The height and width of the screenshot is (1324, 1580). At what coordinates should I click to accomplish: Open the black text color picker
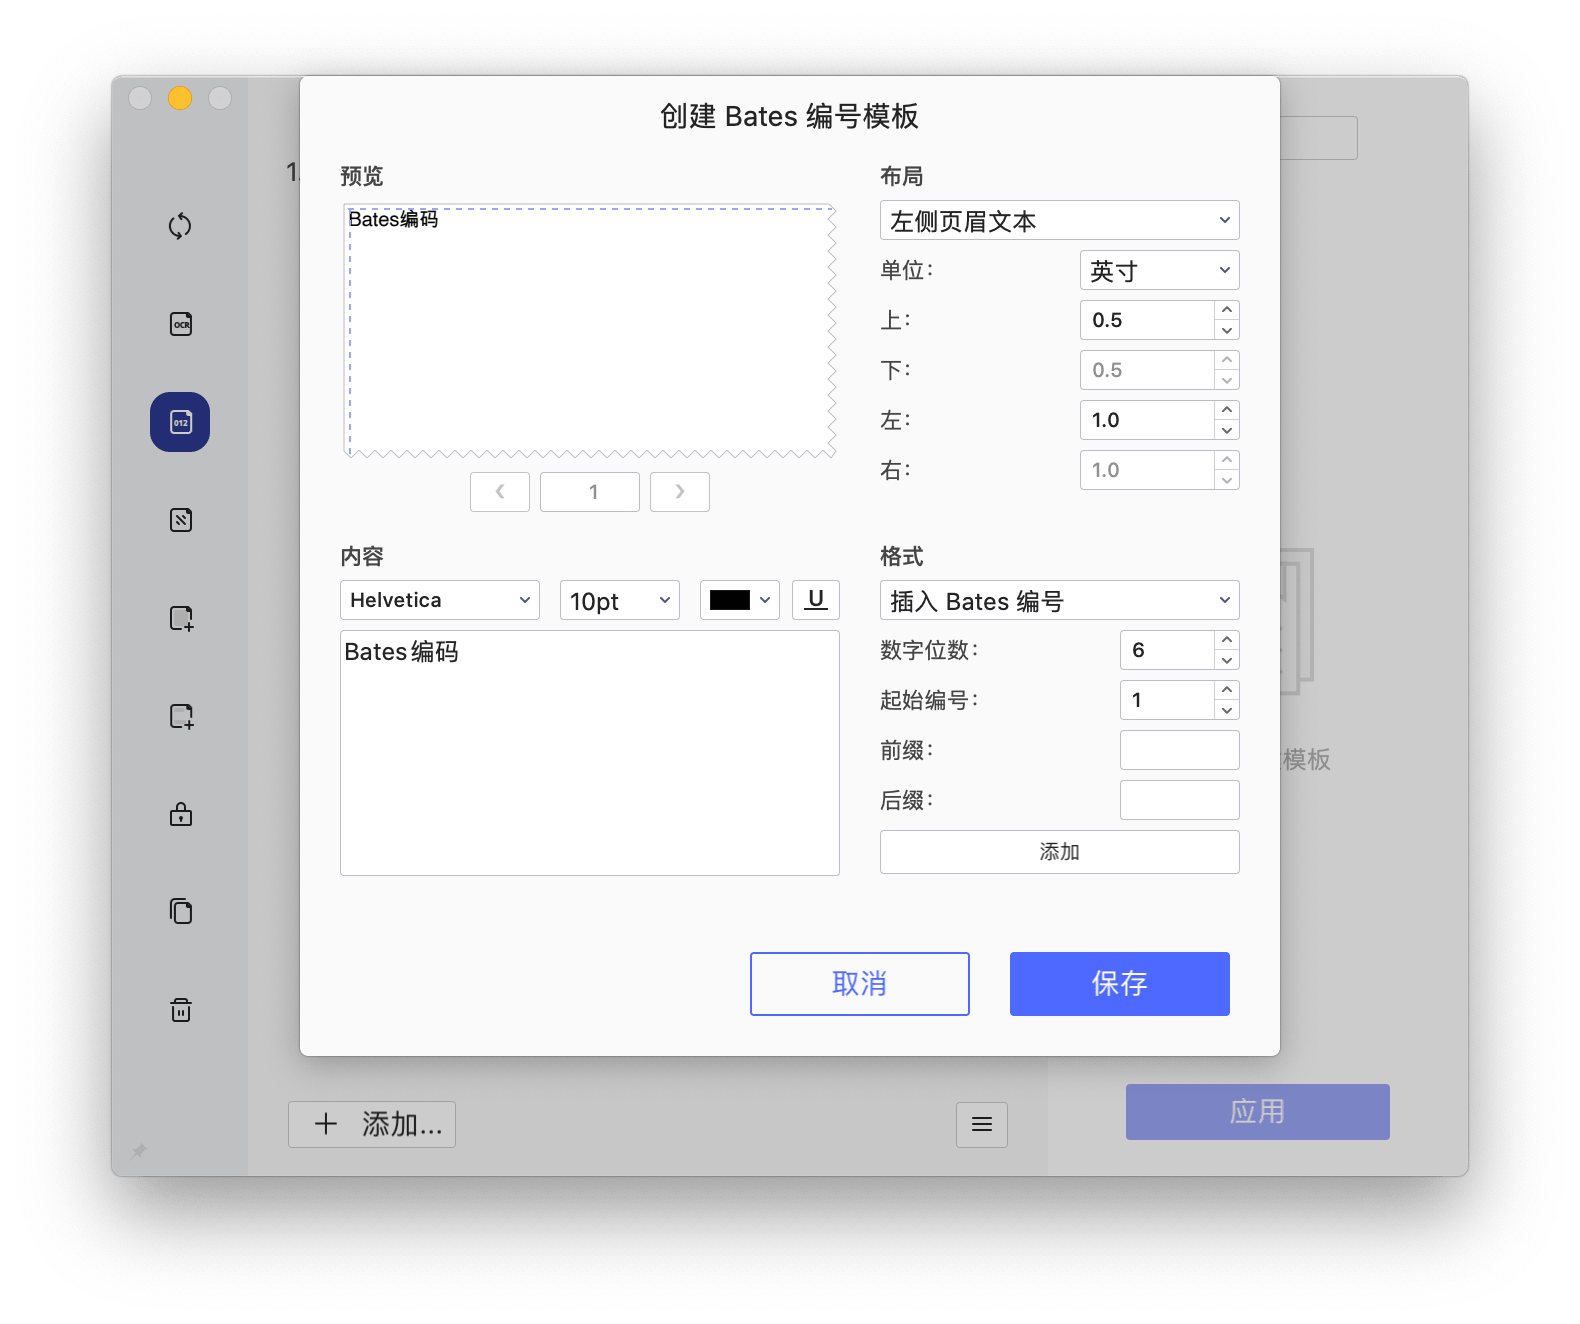(x=739, y=600)
